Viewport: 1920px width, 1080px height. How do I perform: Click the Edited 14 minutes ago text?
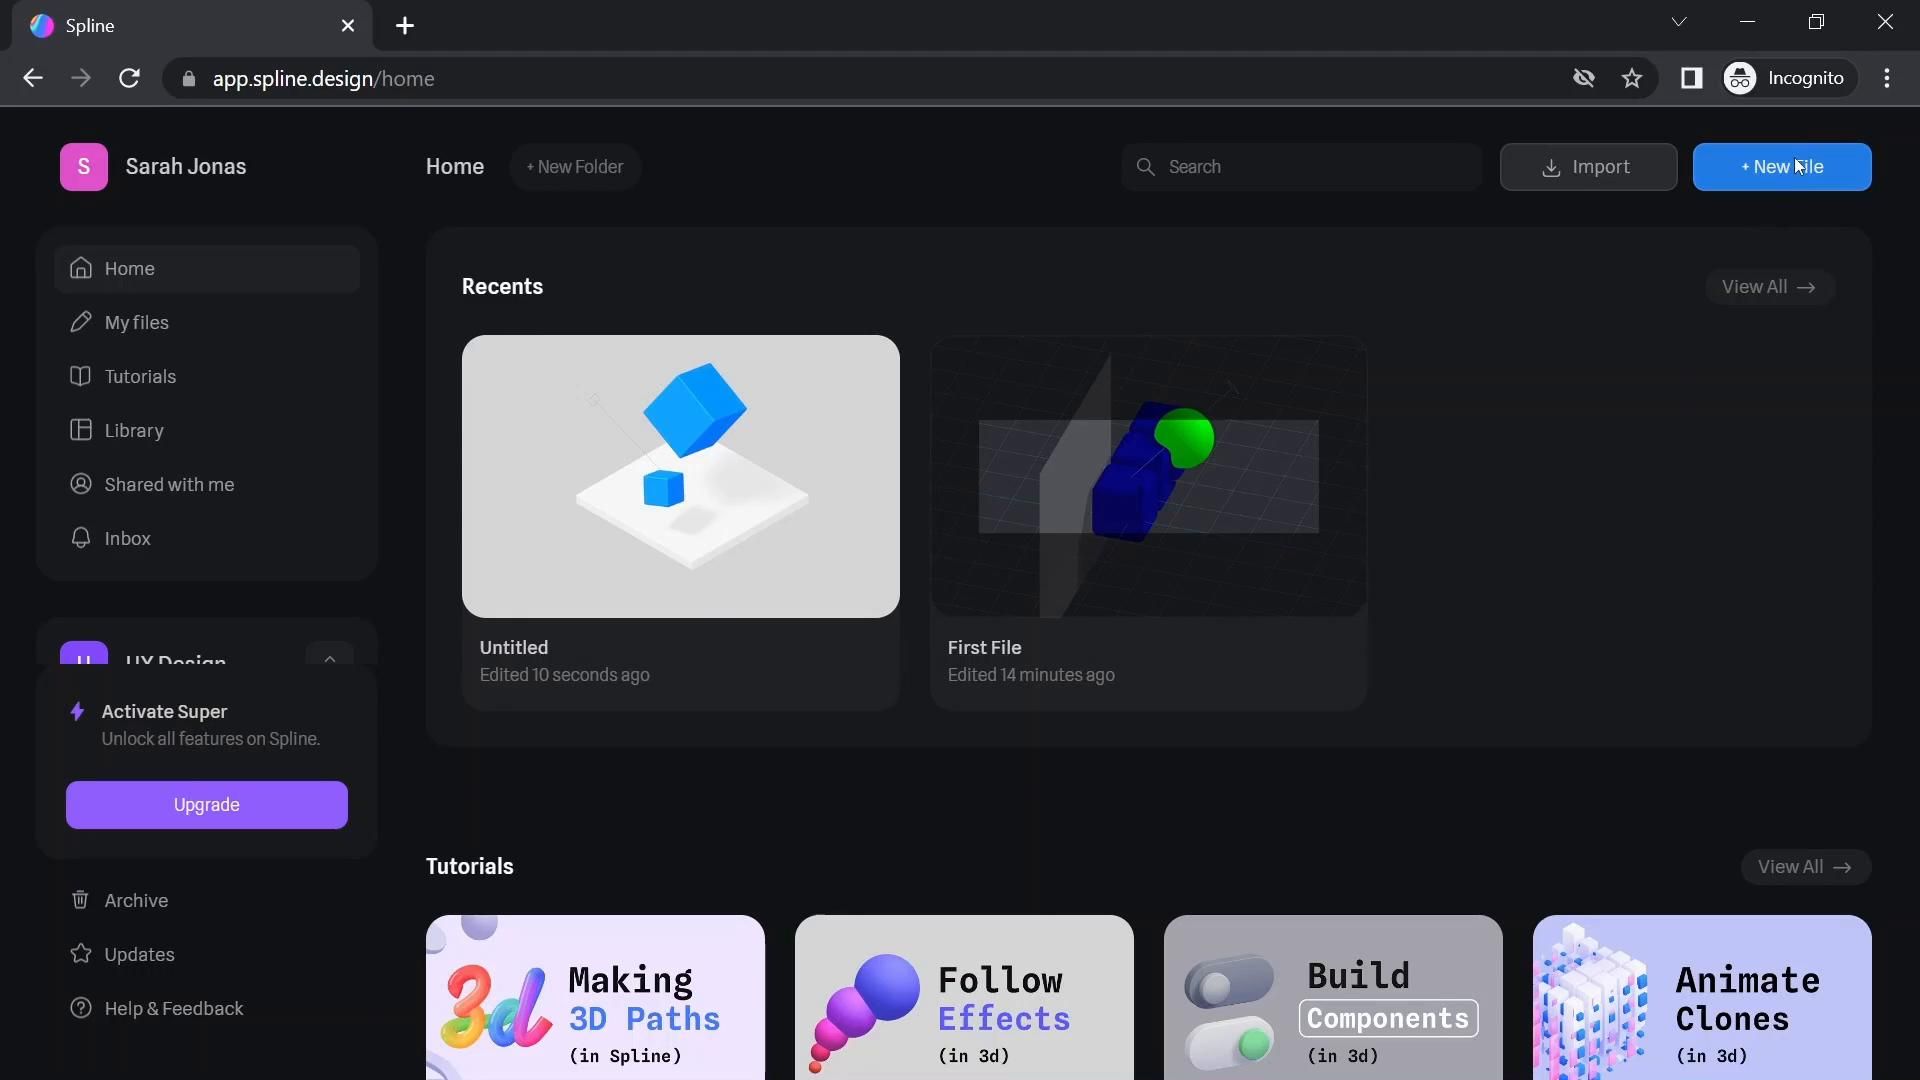coord(1031,675)
